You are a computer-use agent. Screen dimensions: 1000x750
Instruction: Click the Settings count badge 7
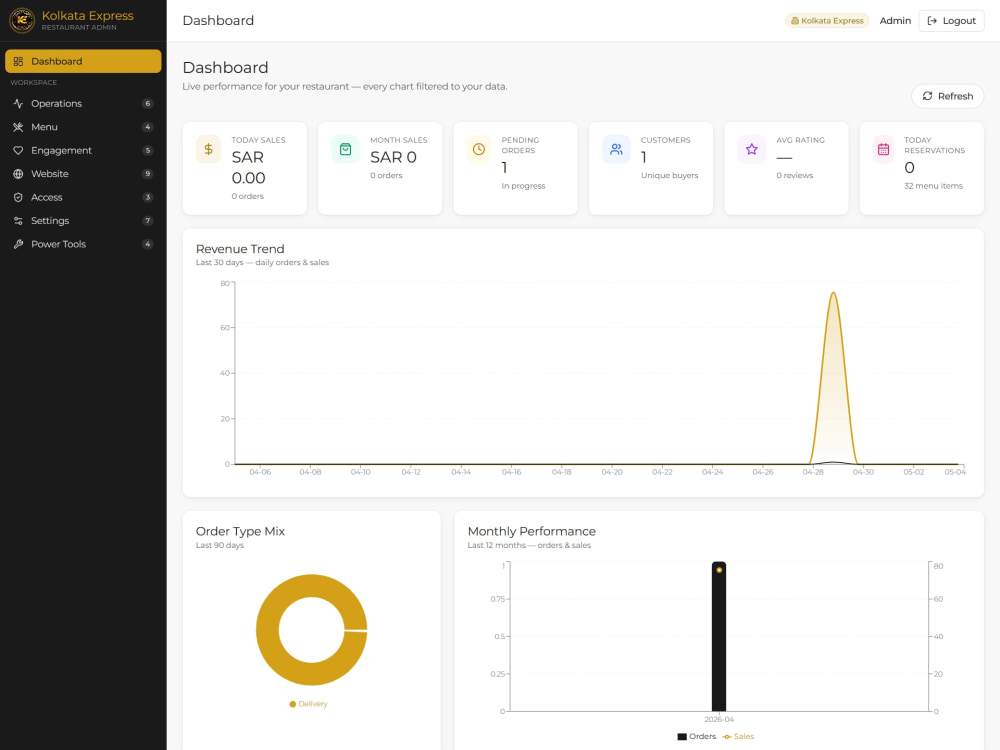(147, 221)
